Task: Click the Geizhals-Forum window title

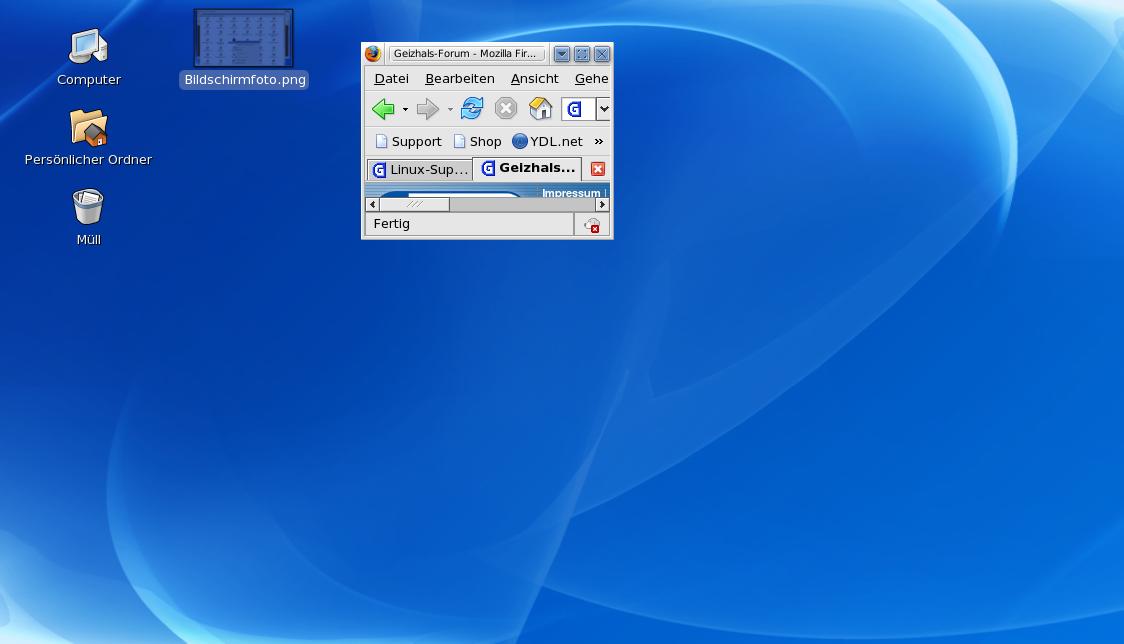Action: (465, 54)
